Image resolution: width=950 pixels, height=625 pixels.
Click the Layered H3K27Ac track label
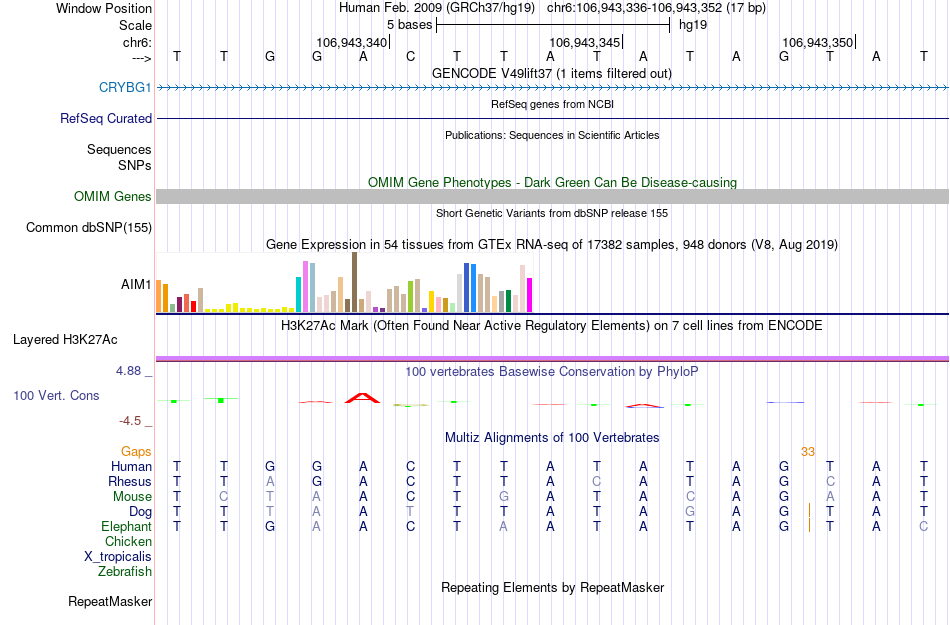point(65,340)
